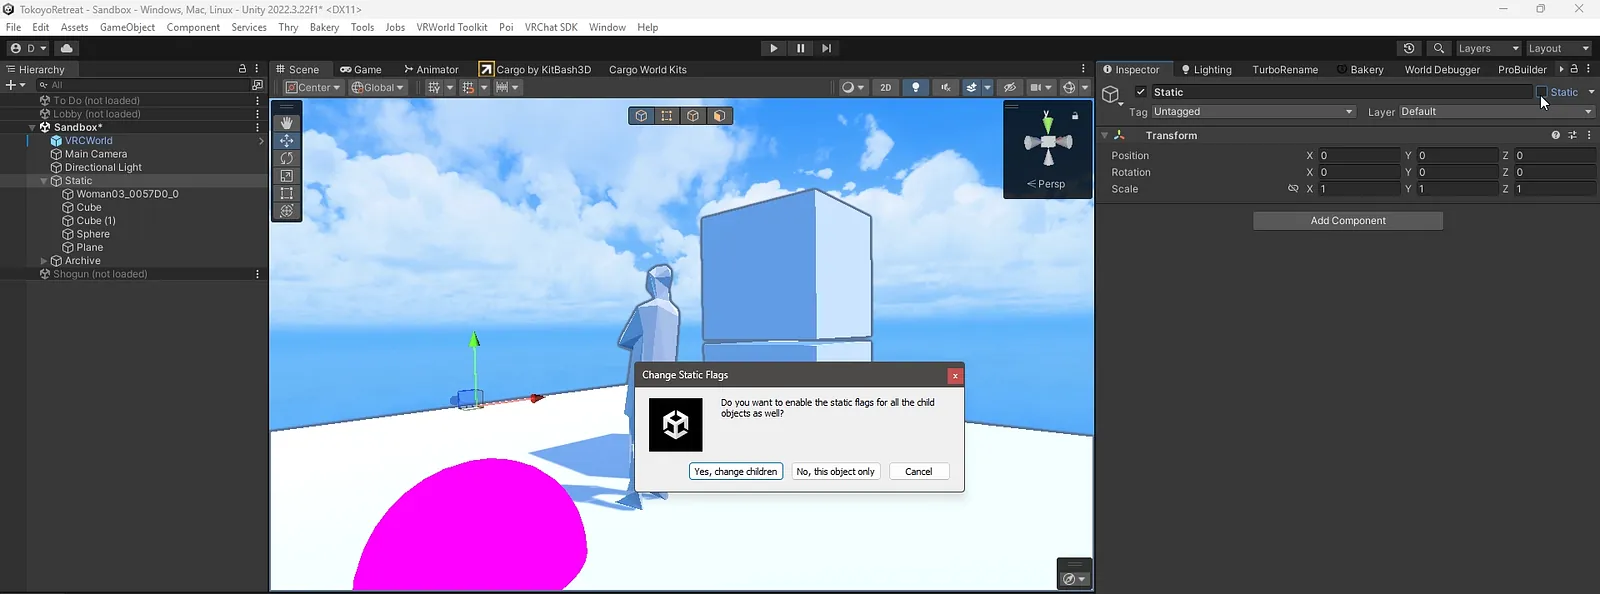
Task: Collapse the Static object in Hierarchy
Action: (x=43, y=181)
